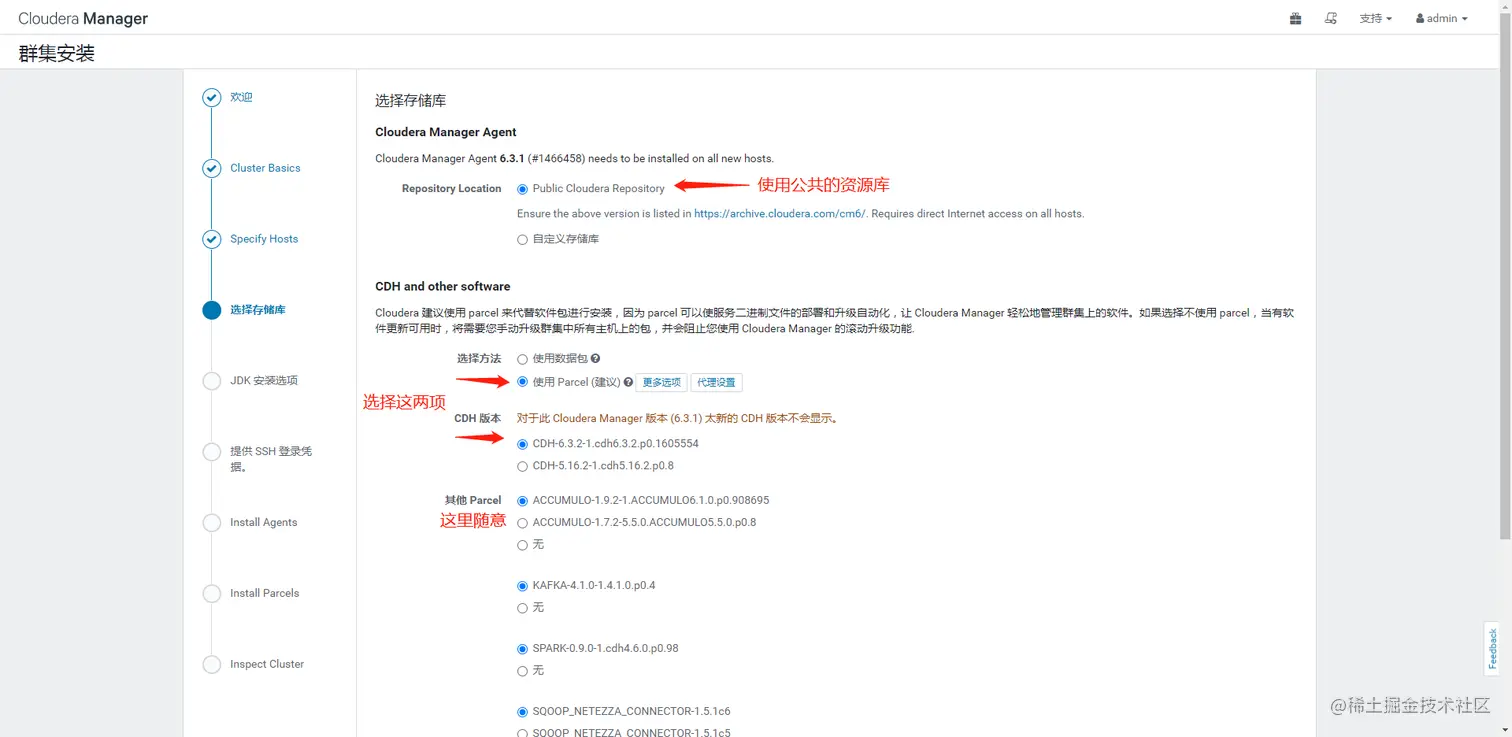Open the 支持 dropdown menu
Image resolution: width=1512 pixels, height=737 pixels.
(x=1375, y=18)
